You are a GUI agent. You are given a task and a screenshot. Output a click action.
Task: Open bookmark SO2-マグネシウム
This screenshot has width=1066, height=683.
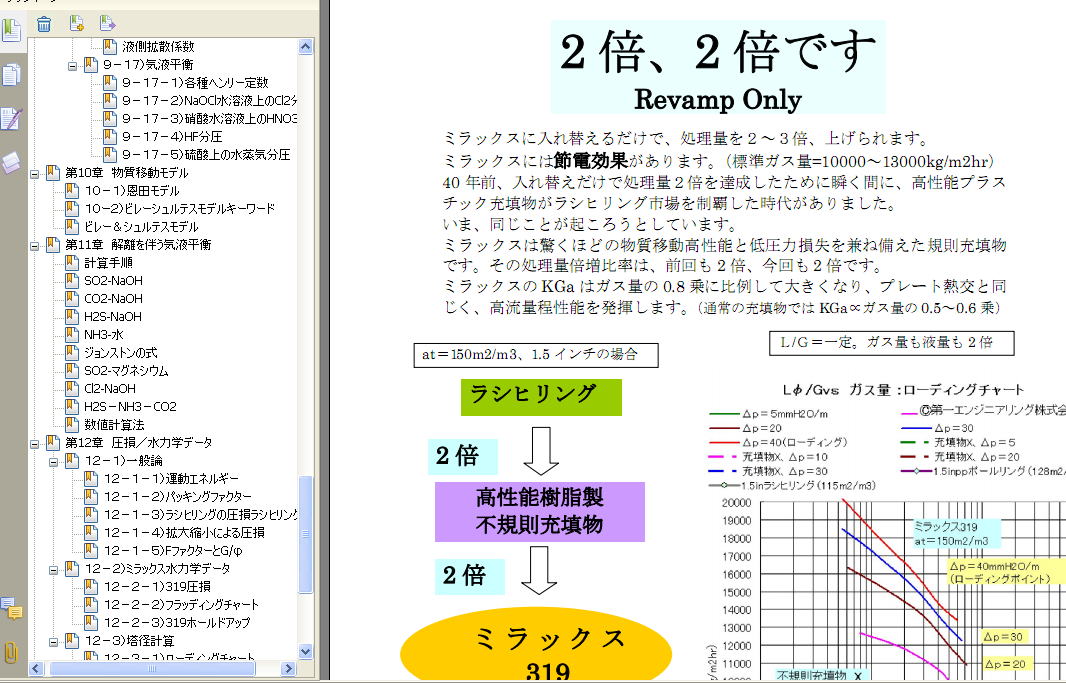pos(126,370)
